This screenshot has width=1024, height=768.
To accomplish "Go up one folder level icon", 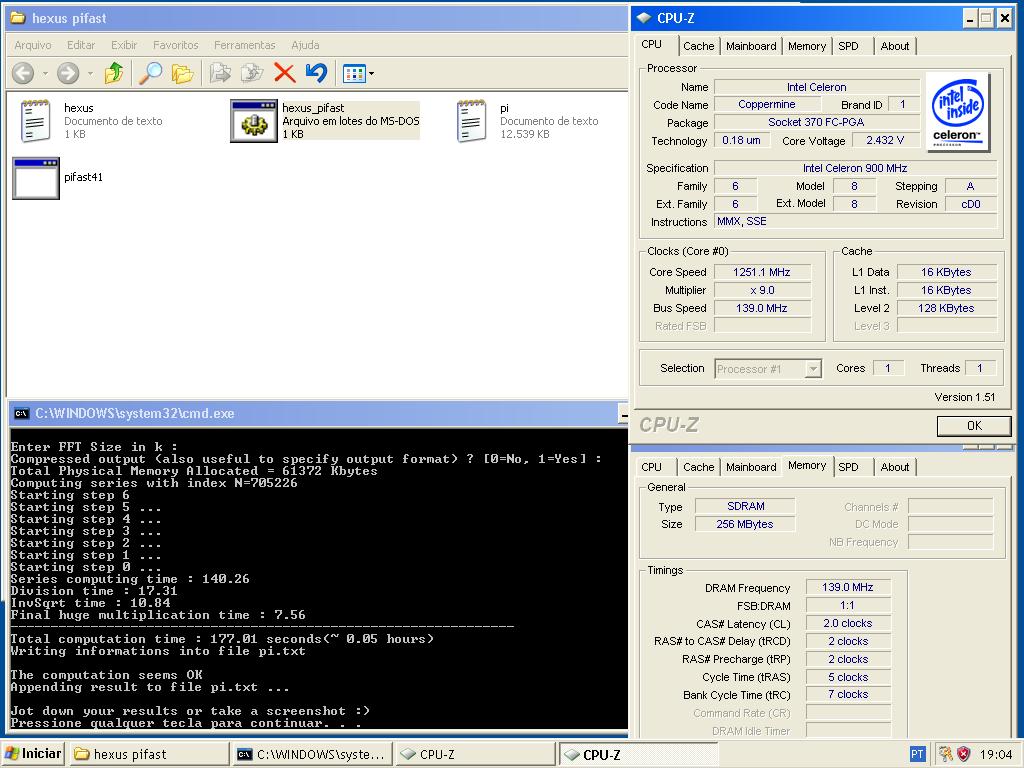I will click(114, 73).
